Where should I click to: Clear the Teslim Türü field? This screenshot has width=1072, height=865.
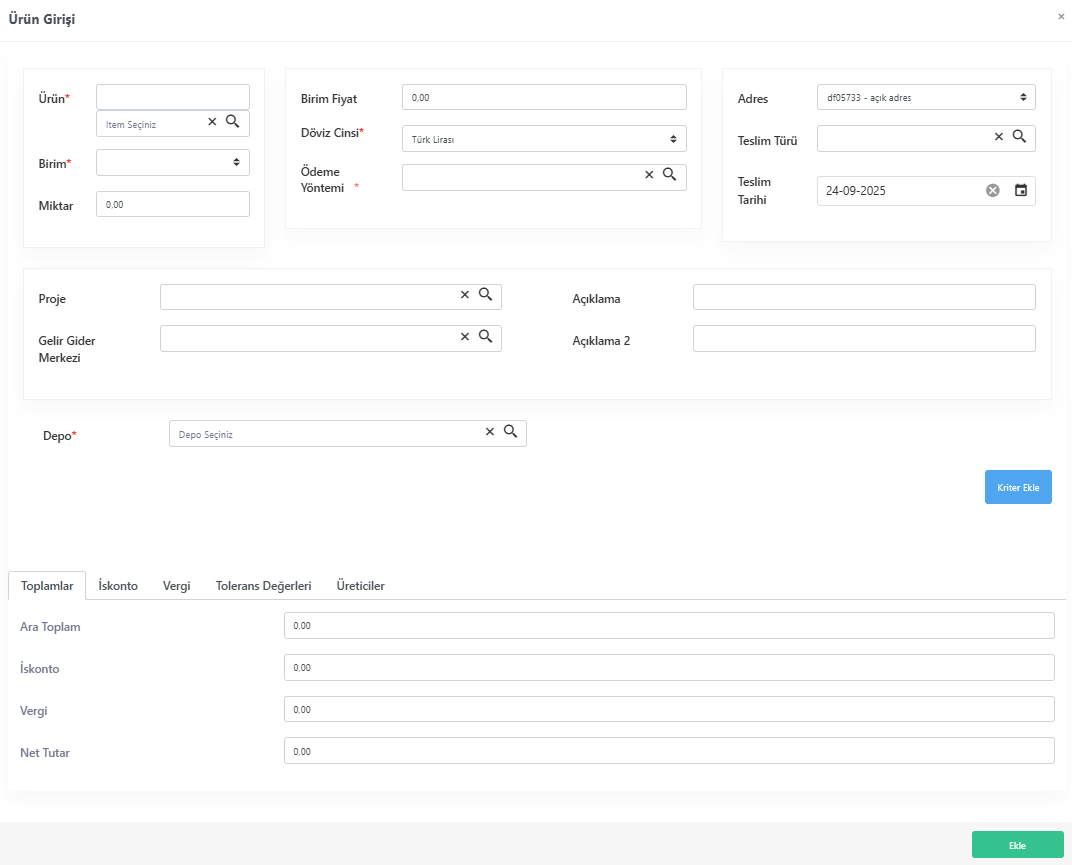999,137
